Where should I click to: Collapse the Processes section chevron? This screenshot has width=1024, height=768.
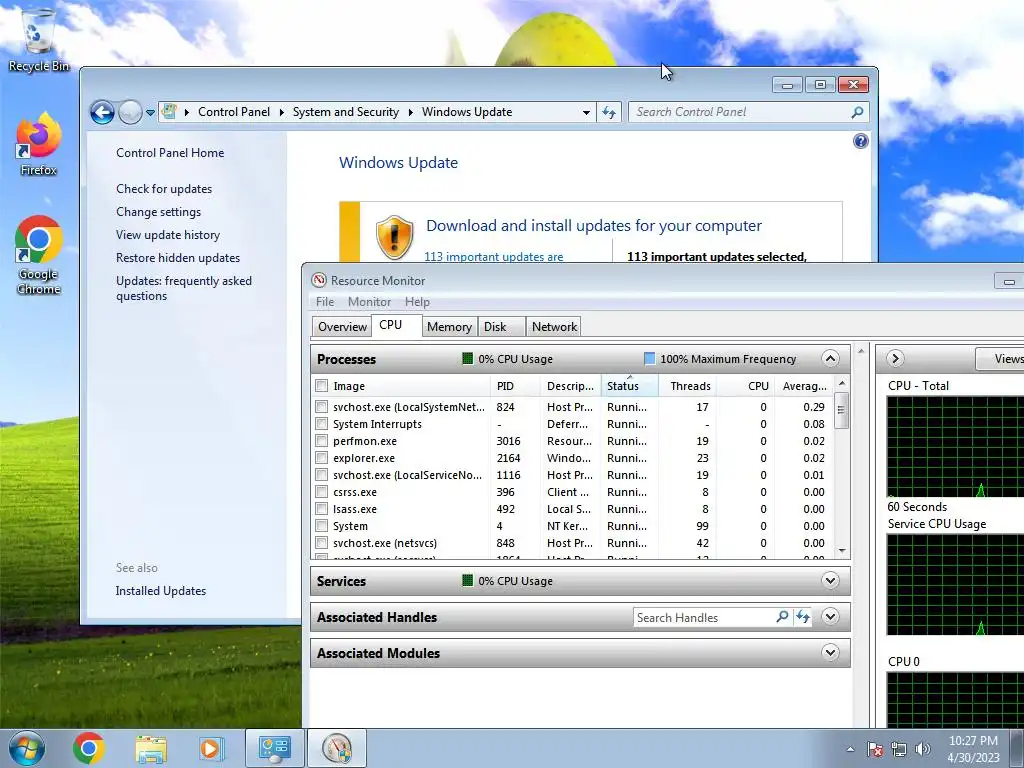click(x=830, y=359)
